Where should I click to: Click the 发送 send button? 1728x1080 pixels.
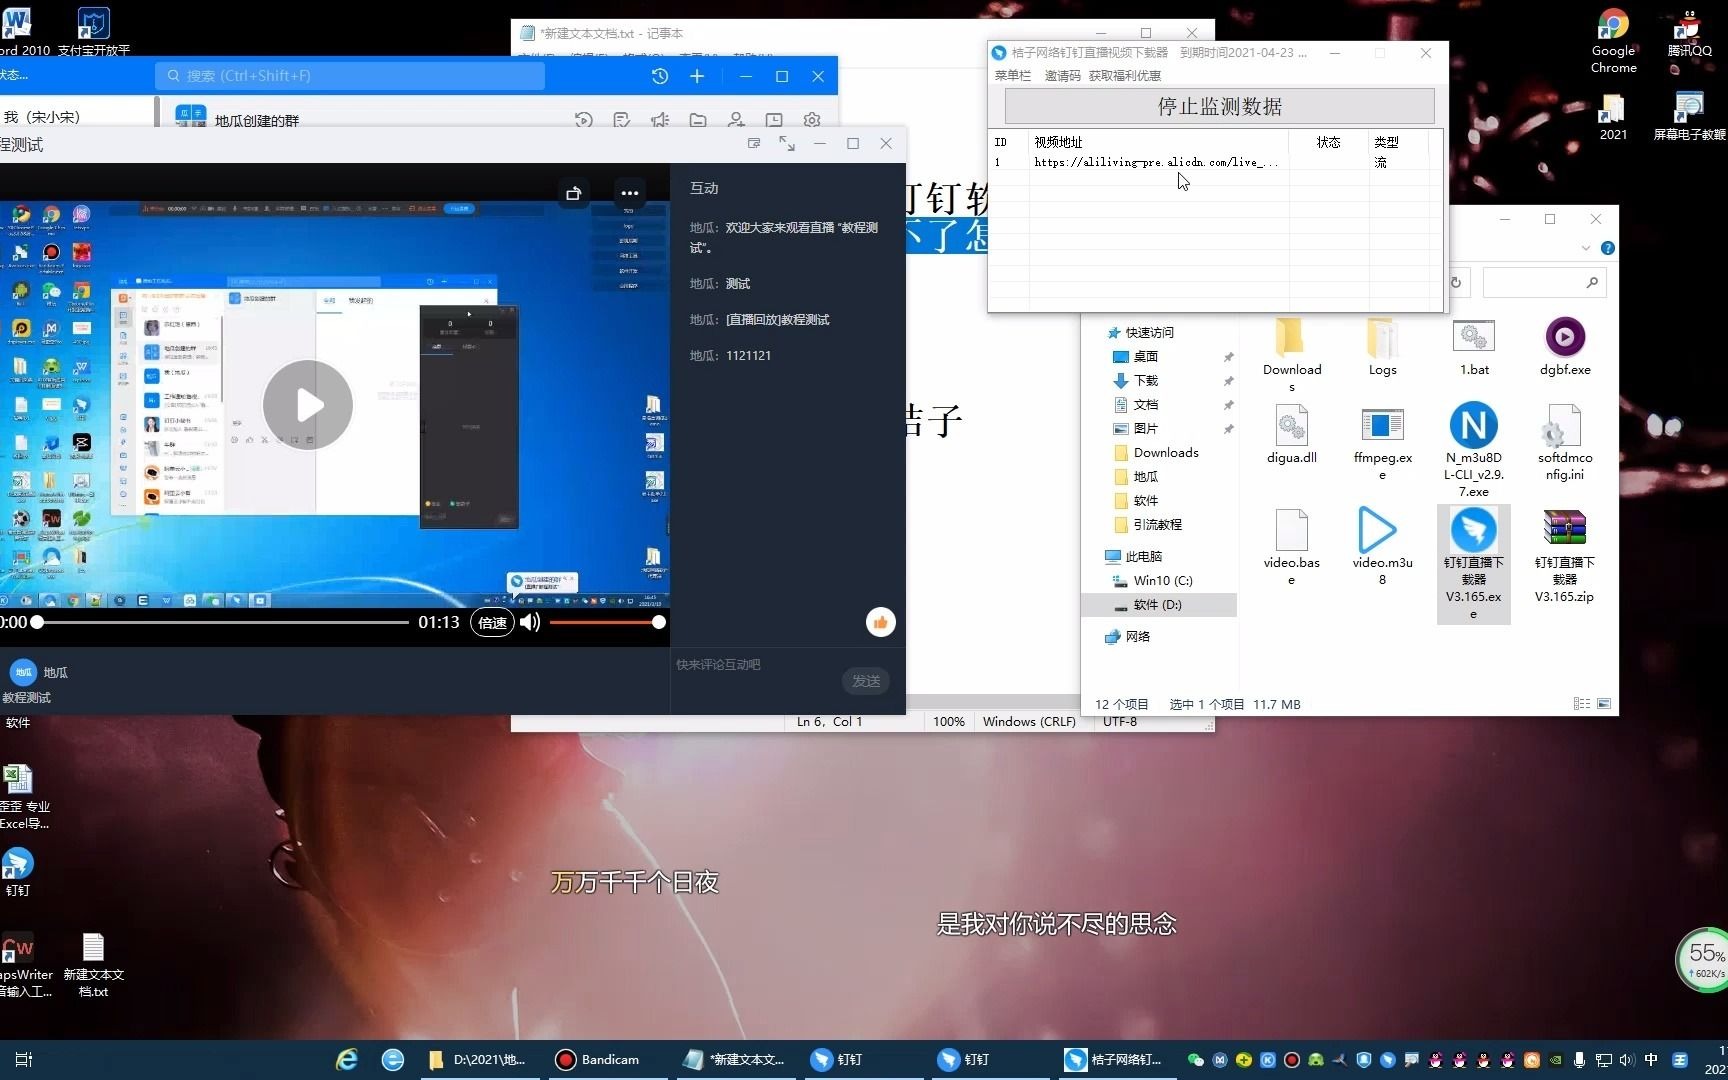coord(866,681)
